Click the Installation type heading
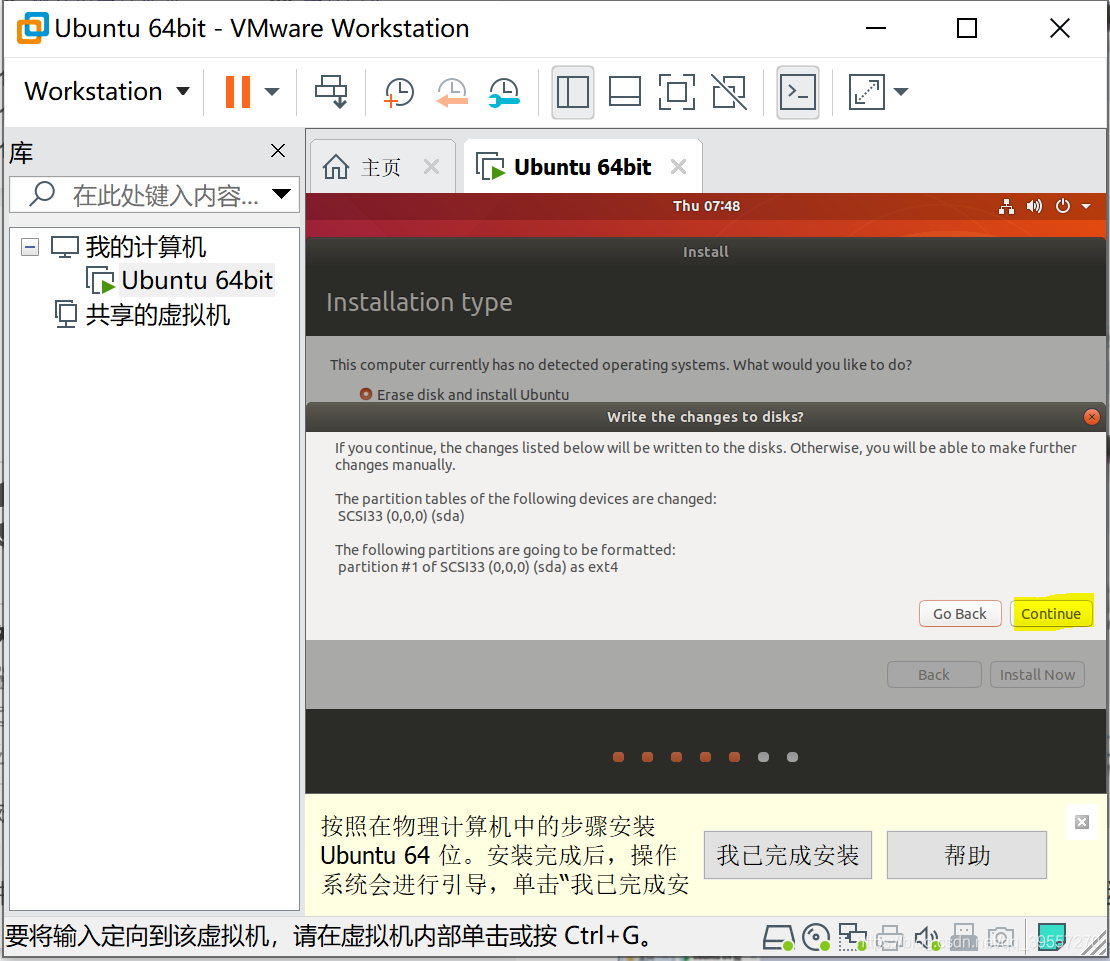This screenshot has height=961, width=1110. coord(419,302)
